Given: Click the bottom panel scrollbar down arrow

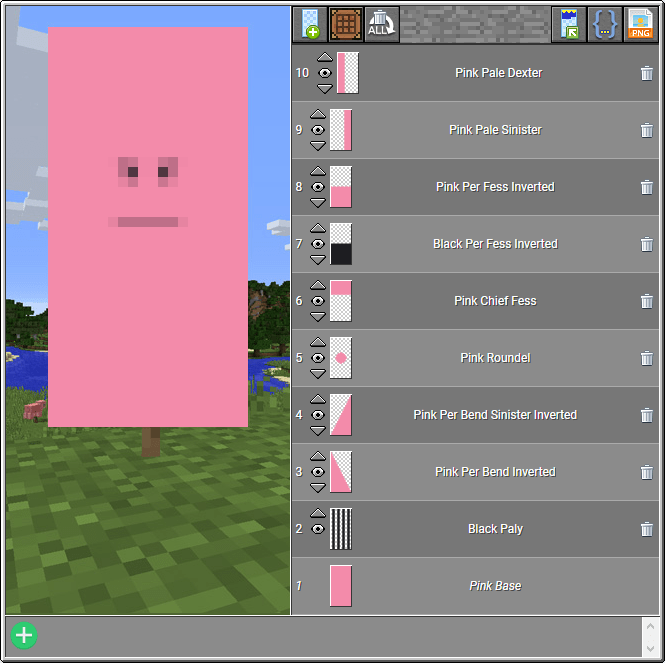Looking at the screenshot, I should [x=648, y=649].
